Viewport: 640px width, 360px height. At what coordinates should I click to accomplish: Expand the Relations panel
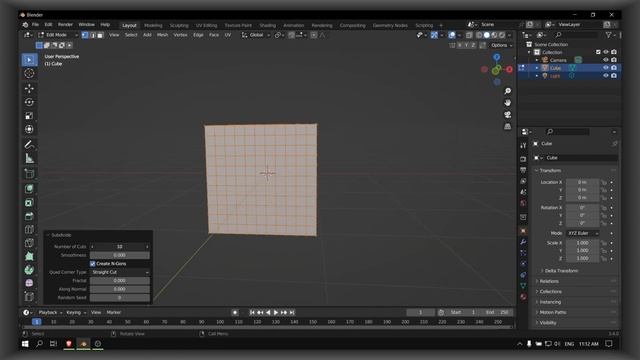pyautogui.click(x=546, y=281)
